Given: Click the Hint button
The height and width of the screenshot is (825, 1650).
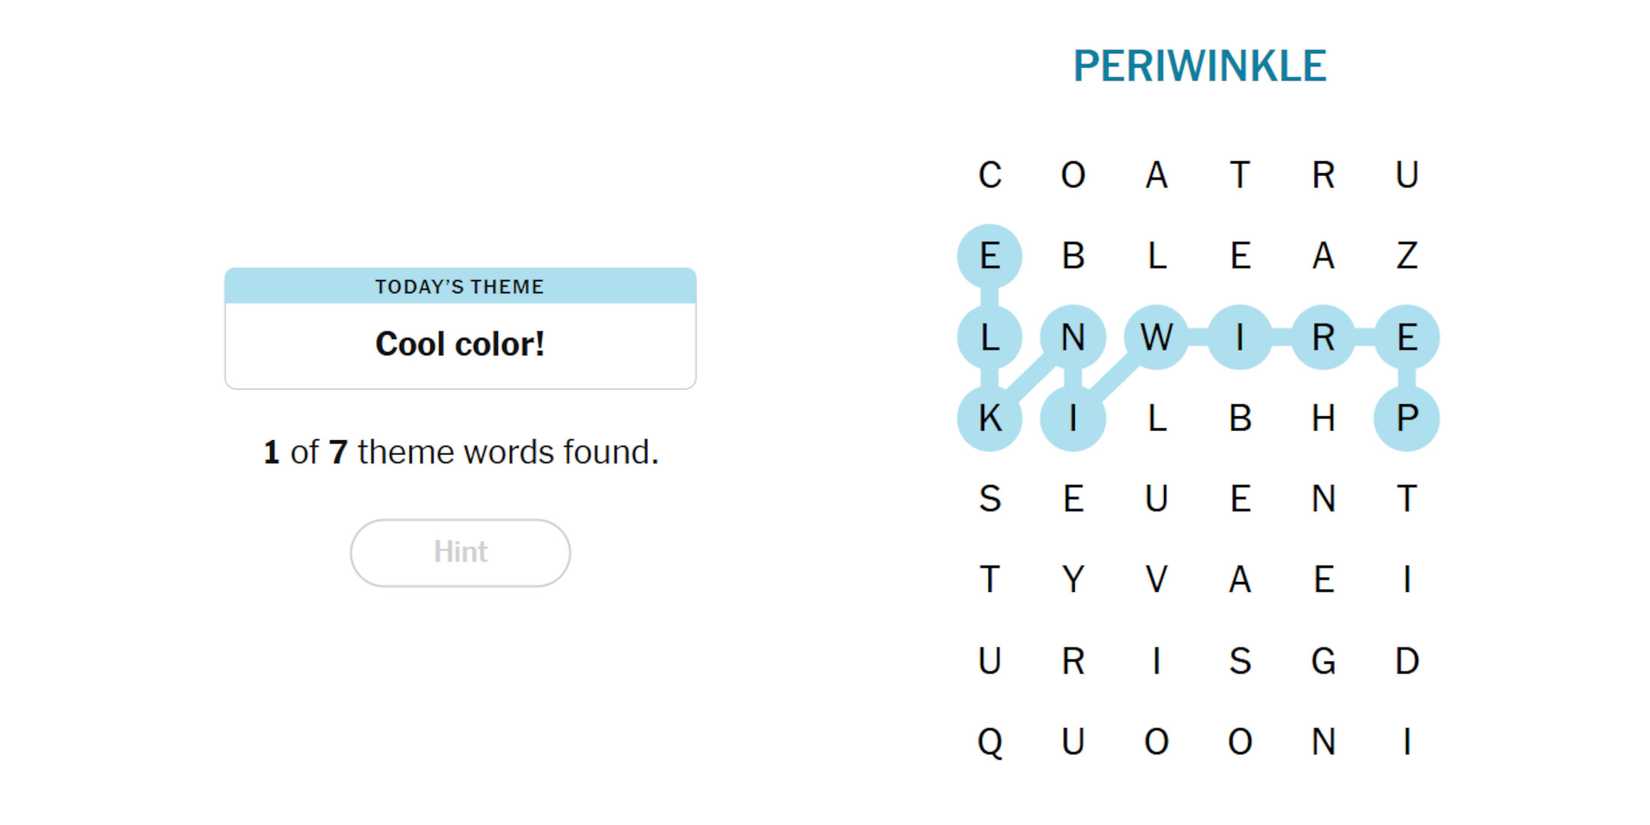Looking at the screenshot, I should (x=460, y=552).
